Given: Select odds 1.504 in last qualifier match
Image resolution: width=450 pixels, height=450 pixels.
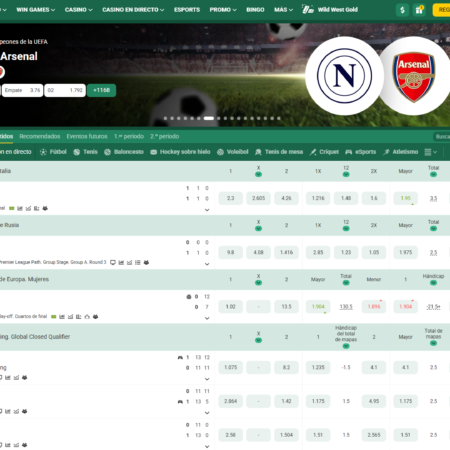Looking at the screenshot, I should 286,435.
